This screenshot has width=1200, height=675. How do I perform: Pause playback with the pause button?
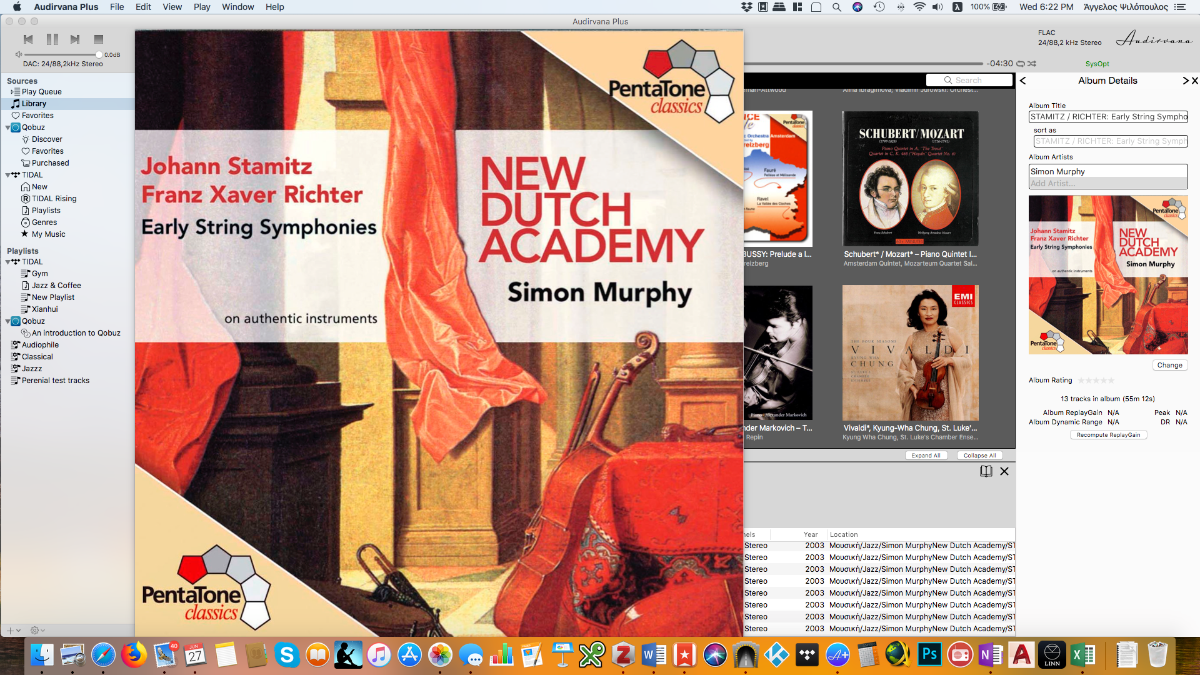coord(52,39)
